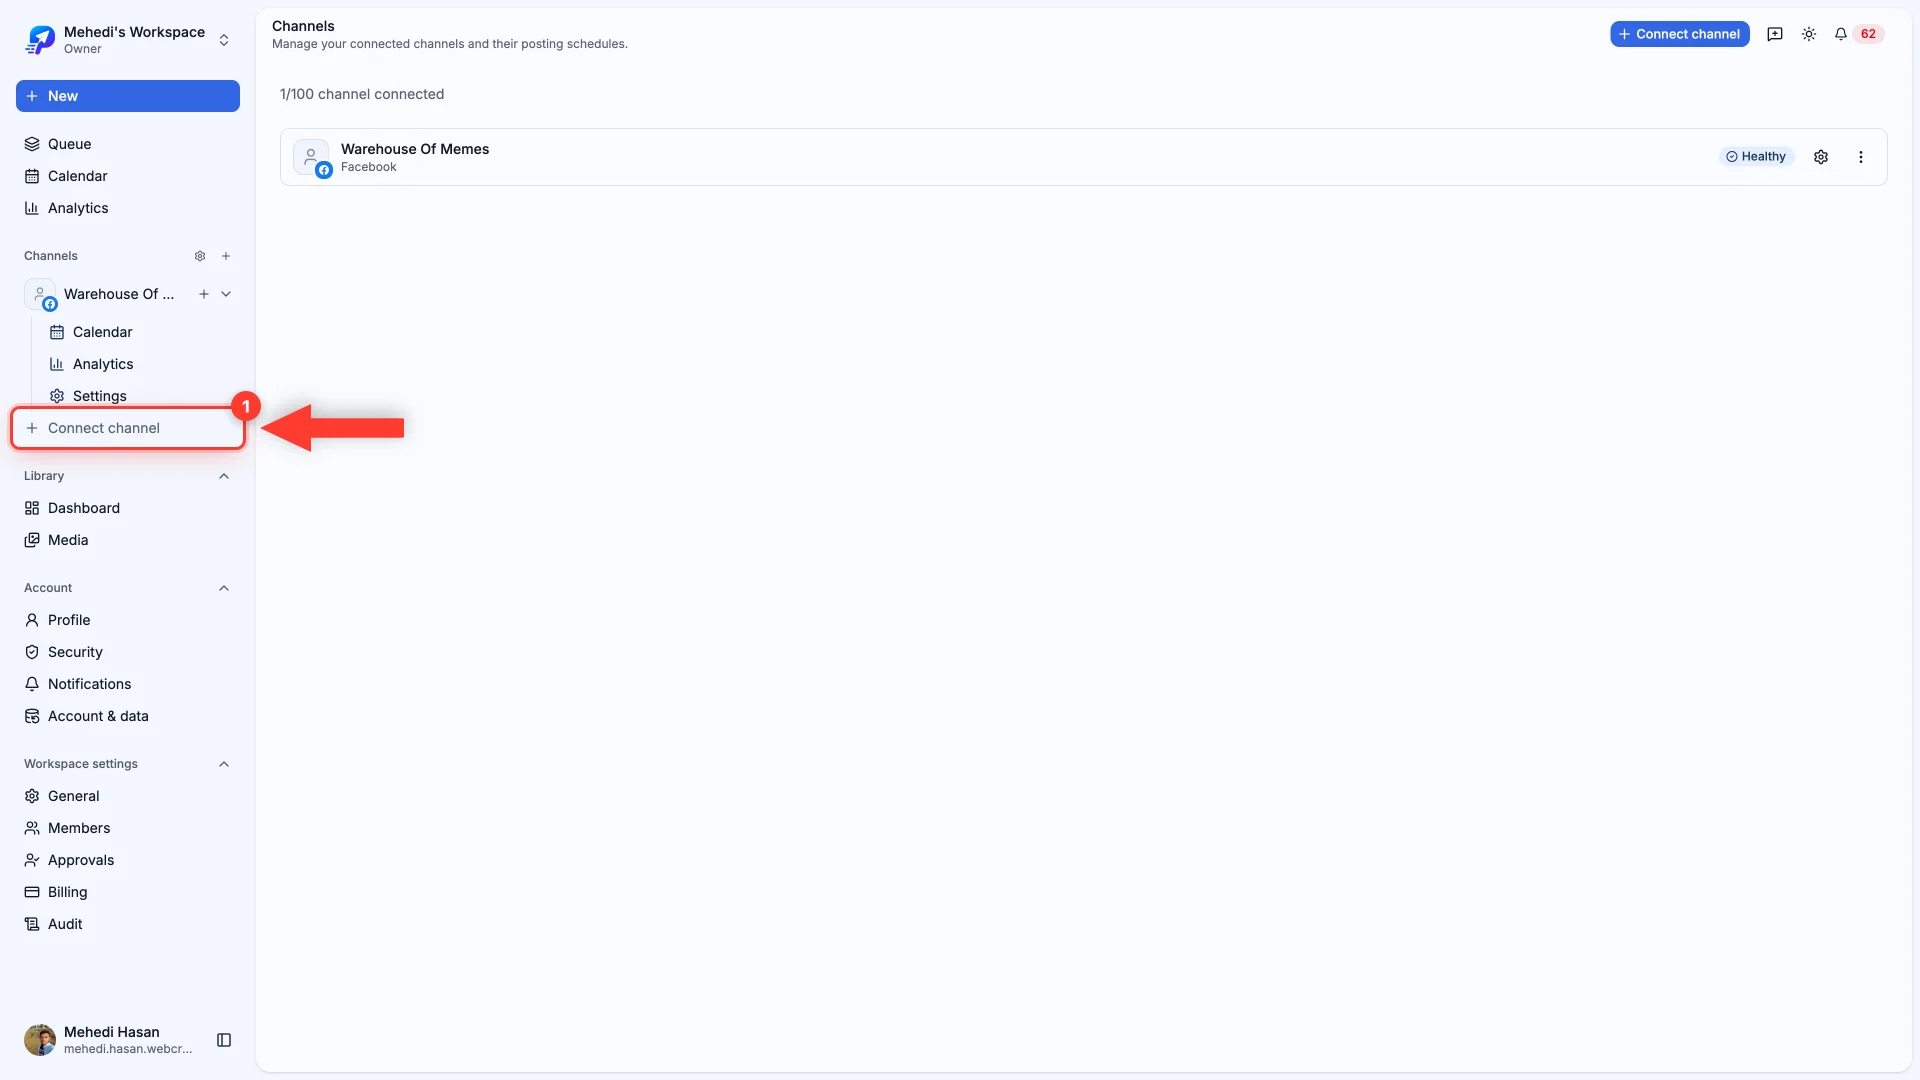
Task: Click Channels section gear icon in sidebar
Action: [x=200, y=256]
